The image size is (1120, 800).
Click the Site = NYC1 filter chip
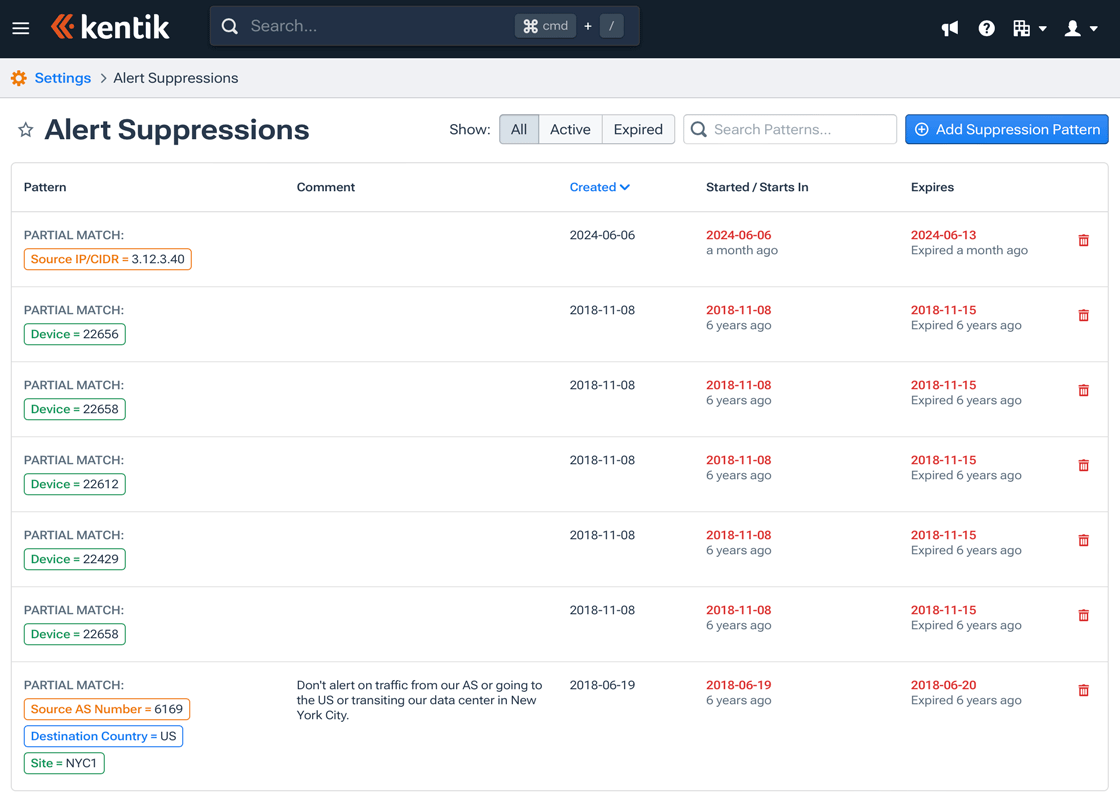[64, 763]
